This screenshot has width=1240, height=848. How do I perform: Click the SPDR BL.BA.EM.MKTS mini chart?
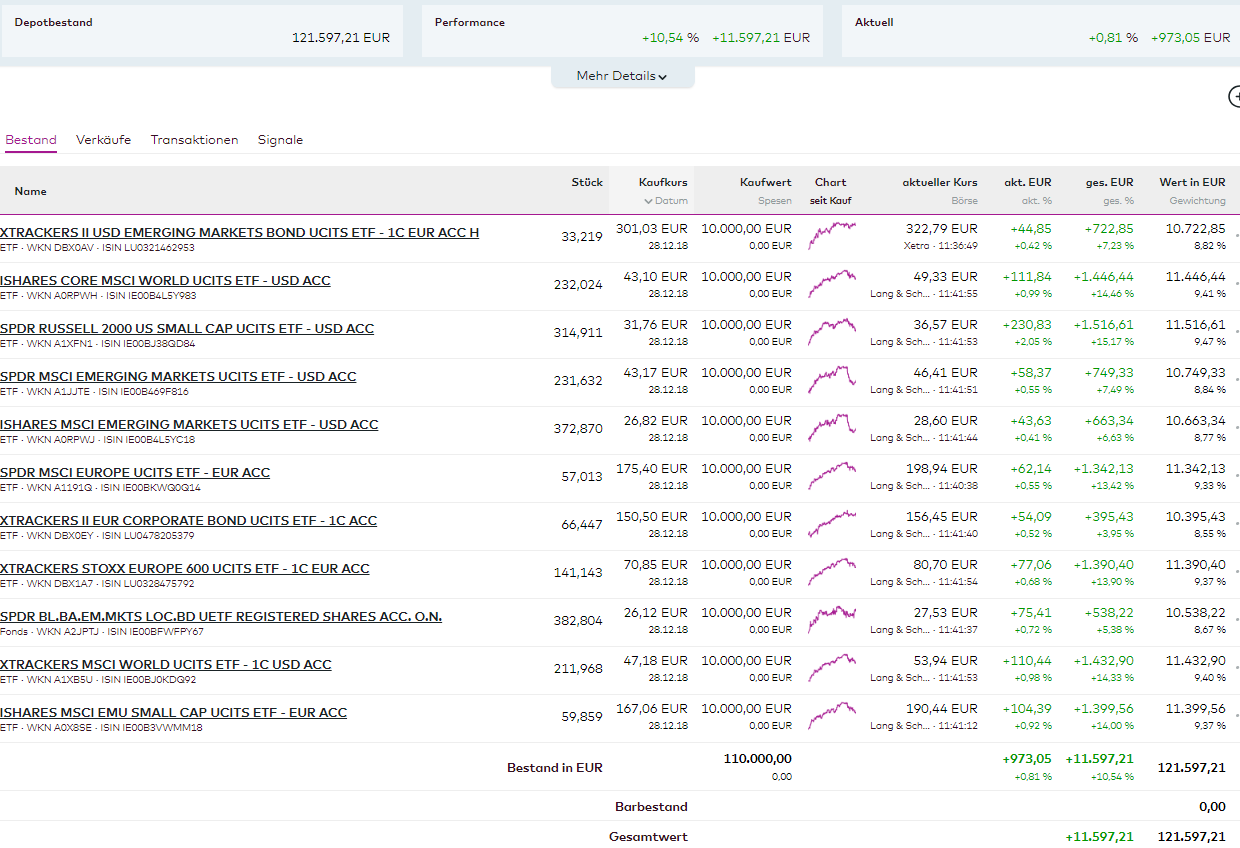coord(831,619)
